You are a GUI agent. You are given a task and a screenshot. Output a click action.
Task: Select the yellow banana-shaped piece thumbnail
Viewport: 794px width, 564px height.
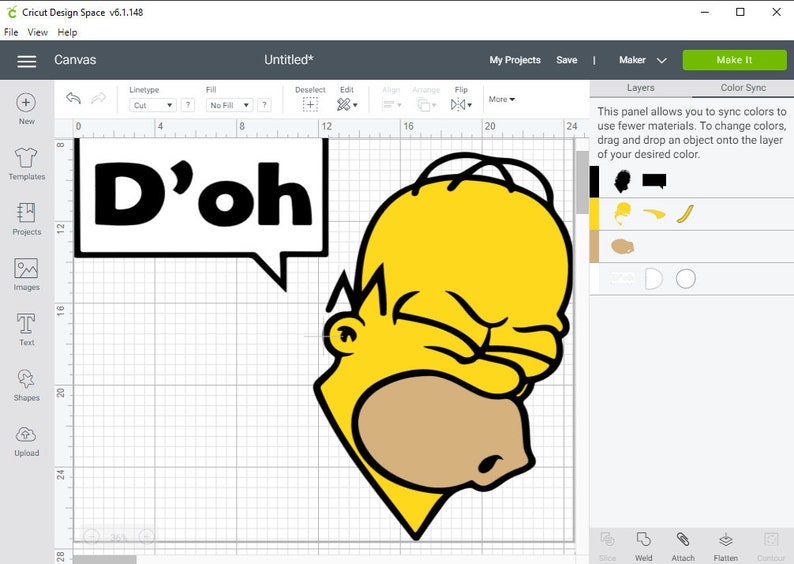point(685,214)
